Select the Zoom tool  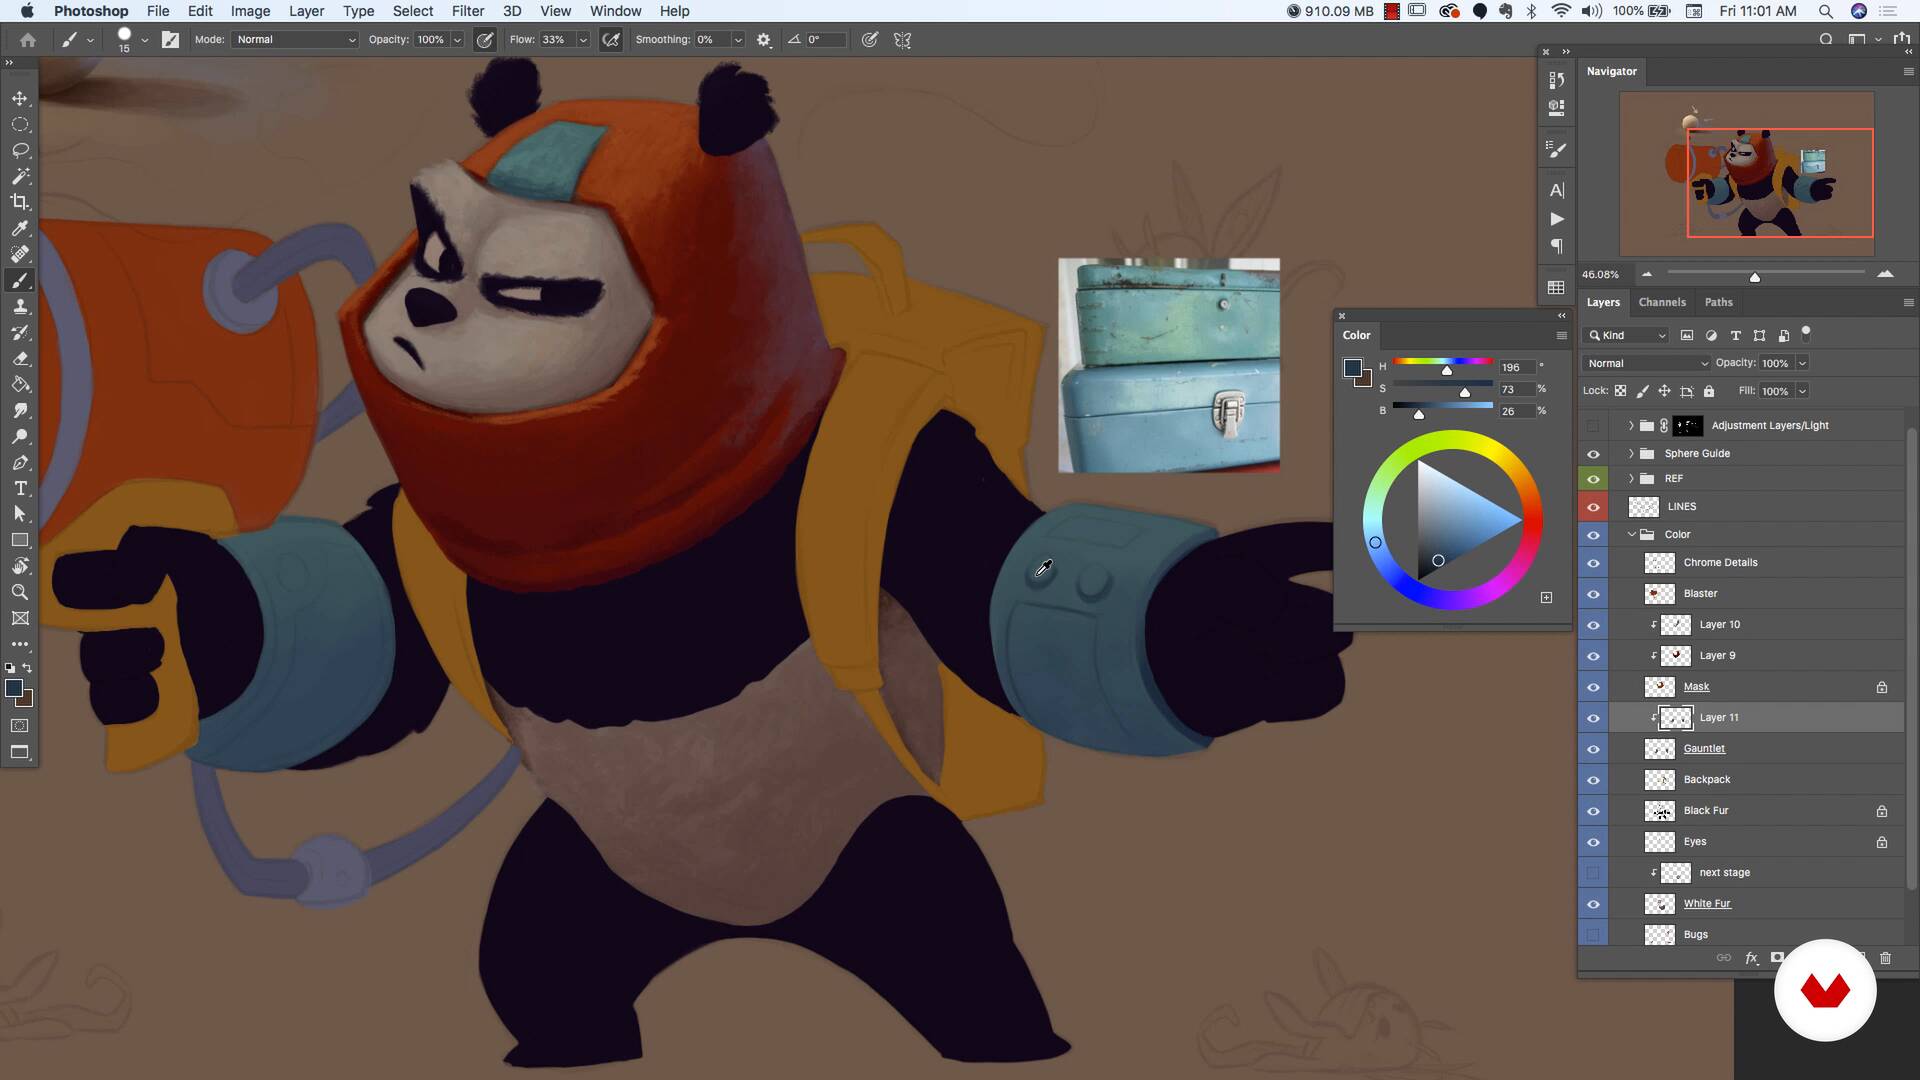point(20,592)
